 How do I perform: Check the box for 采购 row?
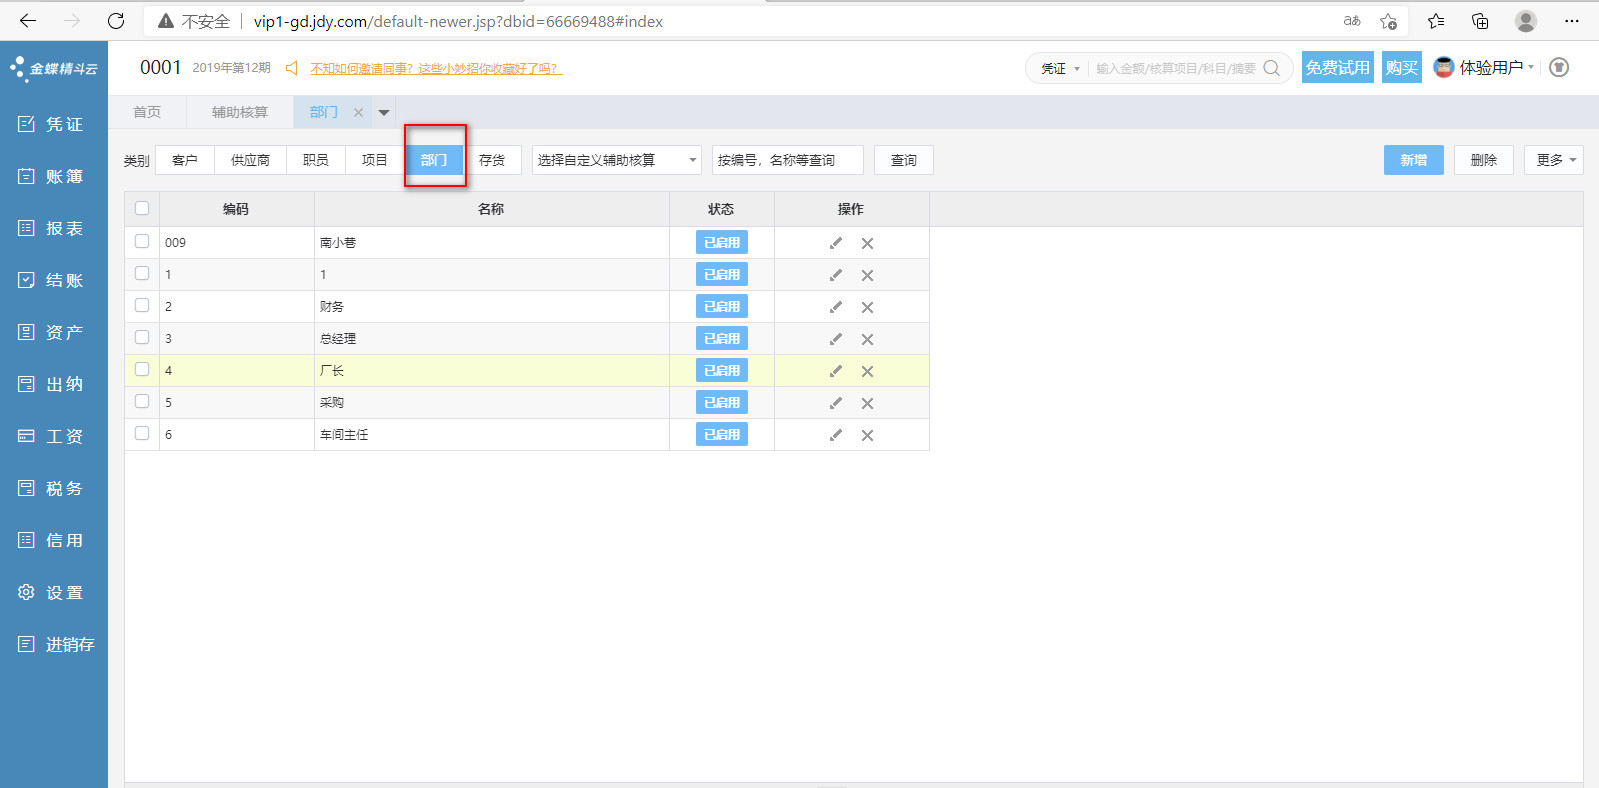coord(142,401)
